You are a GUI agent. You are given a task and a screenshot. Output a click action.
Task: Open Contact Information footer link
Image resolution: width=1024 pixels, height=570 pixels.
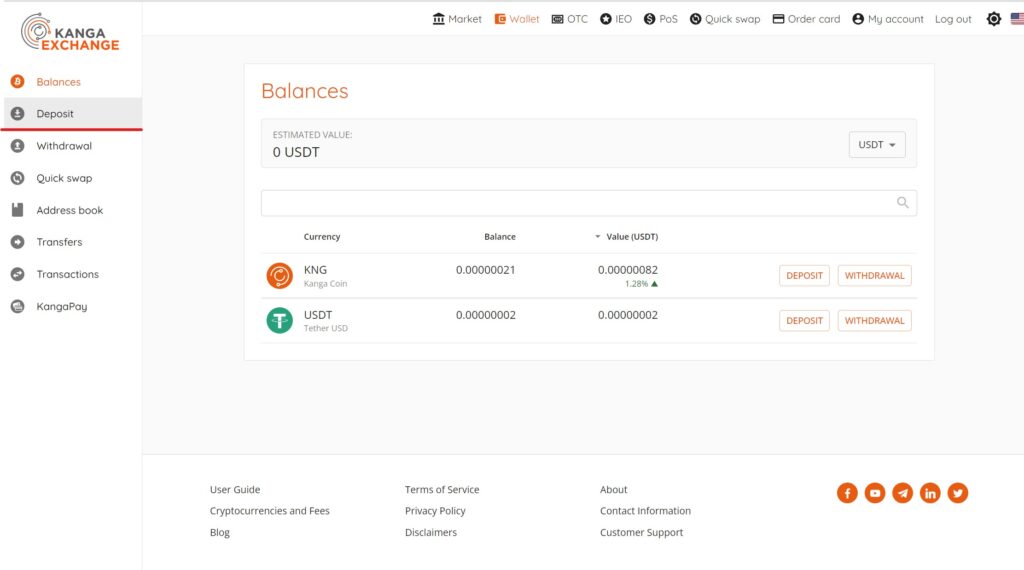(x=645, y=511)
